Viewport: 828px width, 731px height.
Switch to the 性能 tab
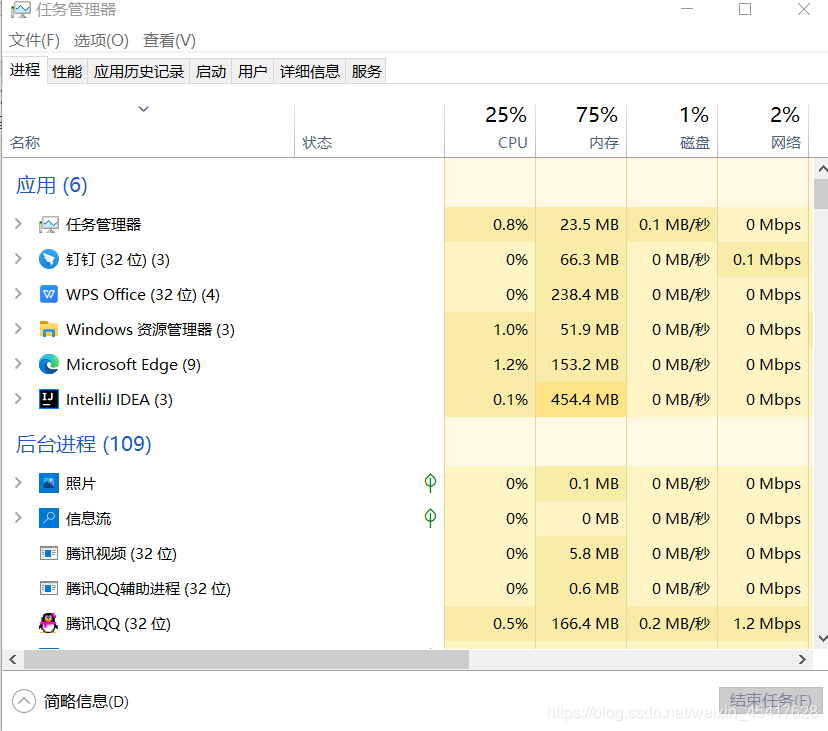[x=68, y=71]
